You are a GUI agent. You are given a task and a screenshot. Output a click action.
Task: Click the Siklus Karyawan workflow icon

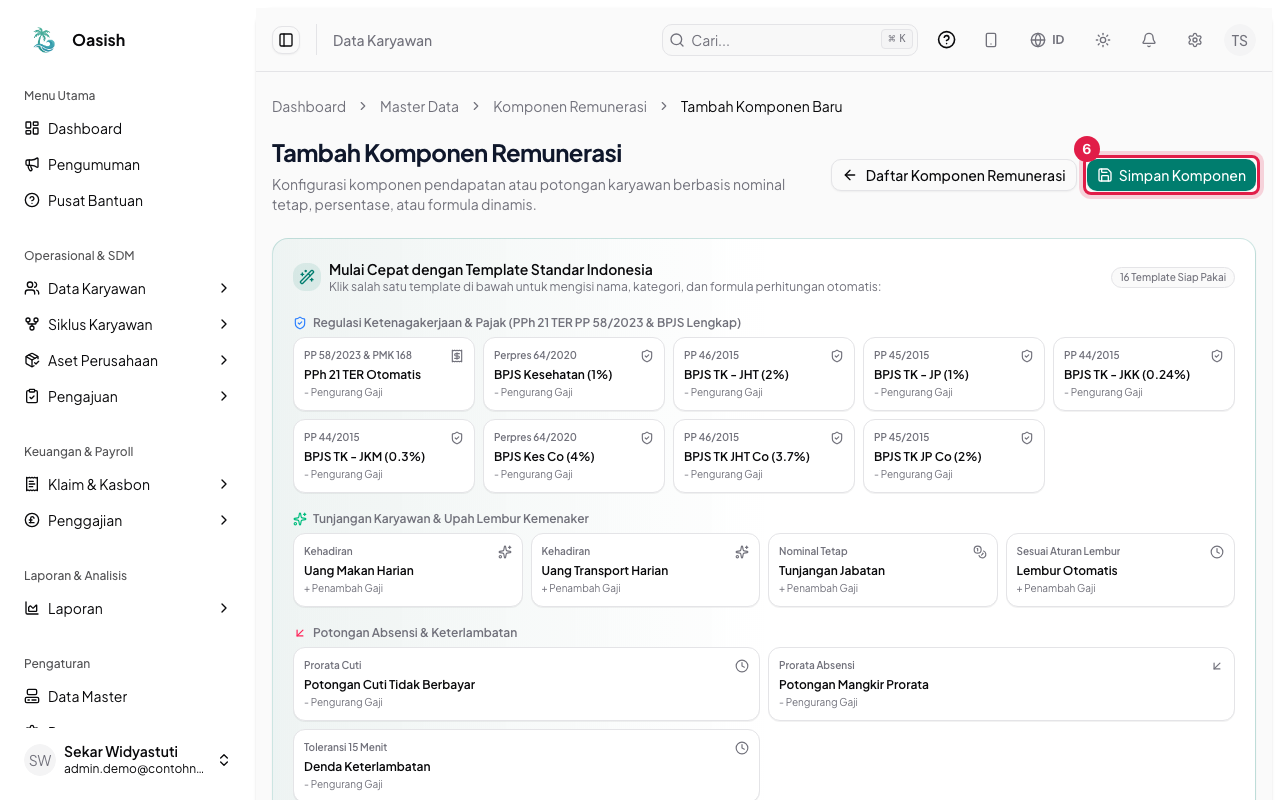[32, 324]
